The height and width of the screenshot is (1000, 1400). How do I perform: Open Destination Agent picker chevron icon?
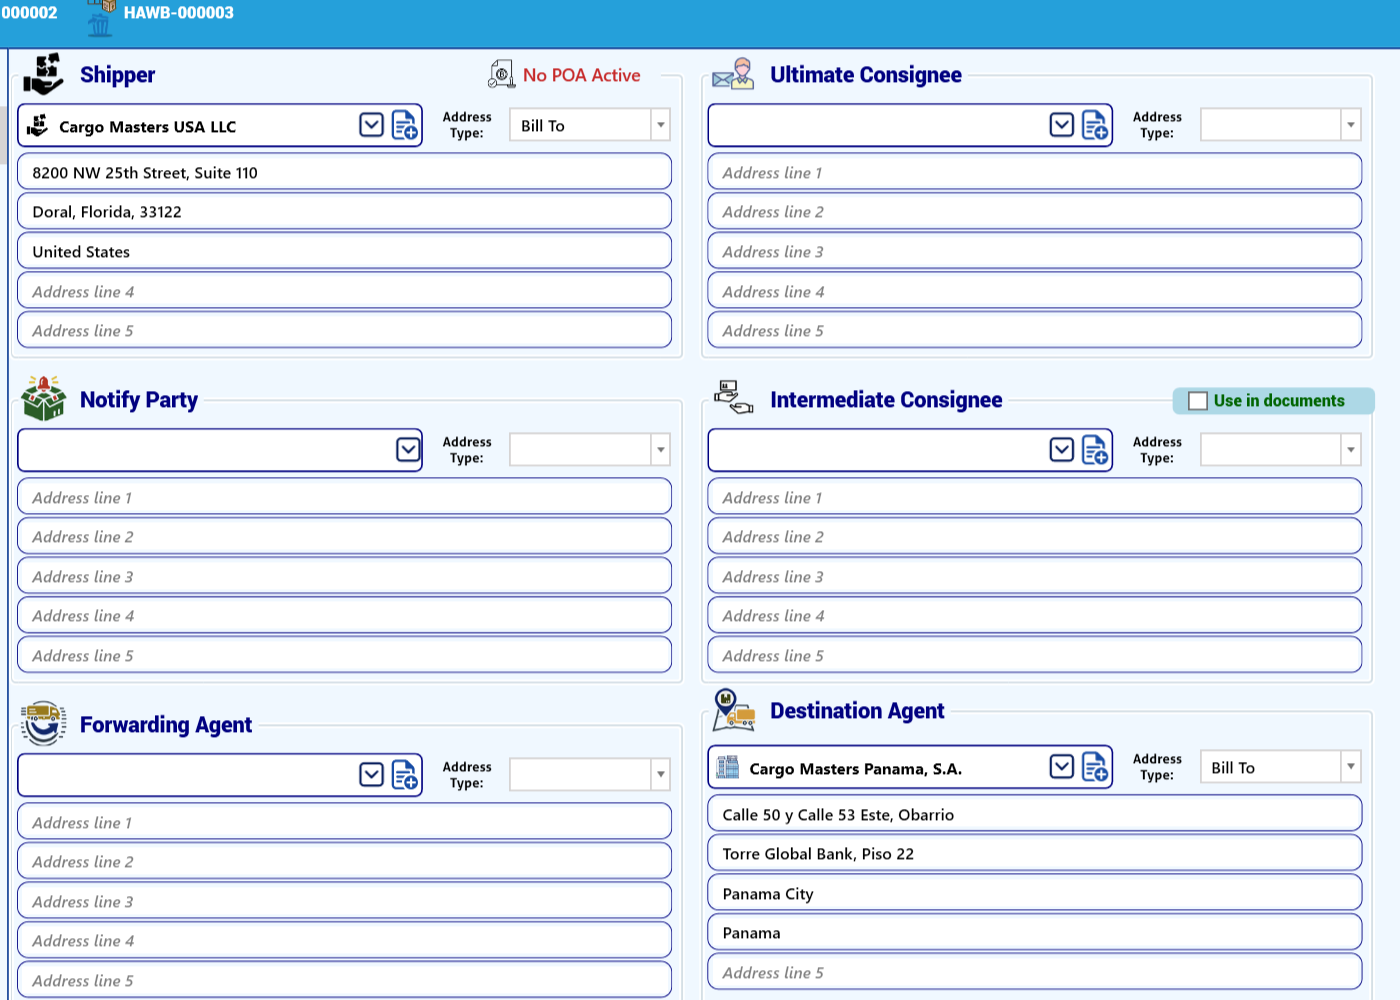tap(1062, 767)
